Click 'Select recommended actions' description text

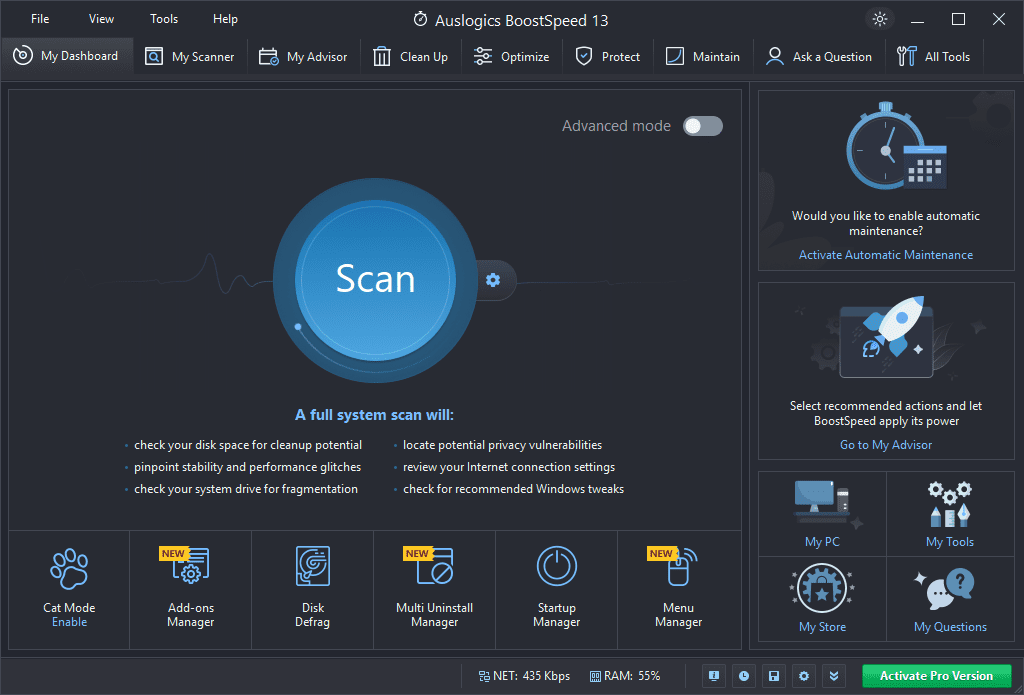point(886,413)
